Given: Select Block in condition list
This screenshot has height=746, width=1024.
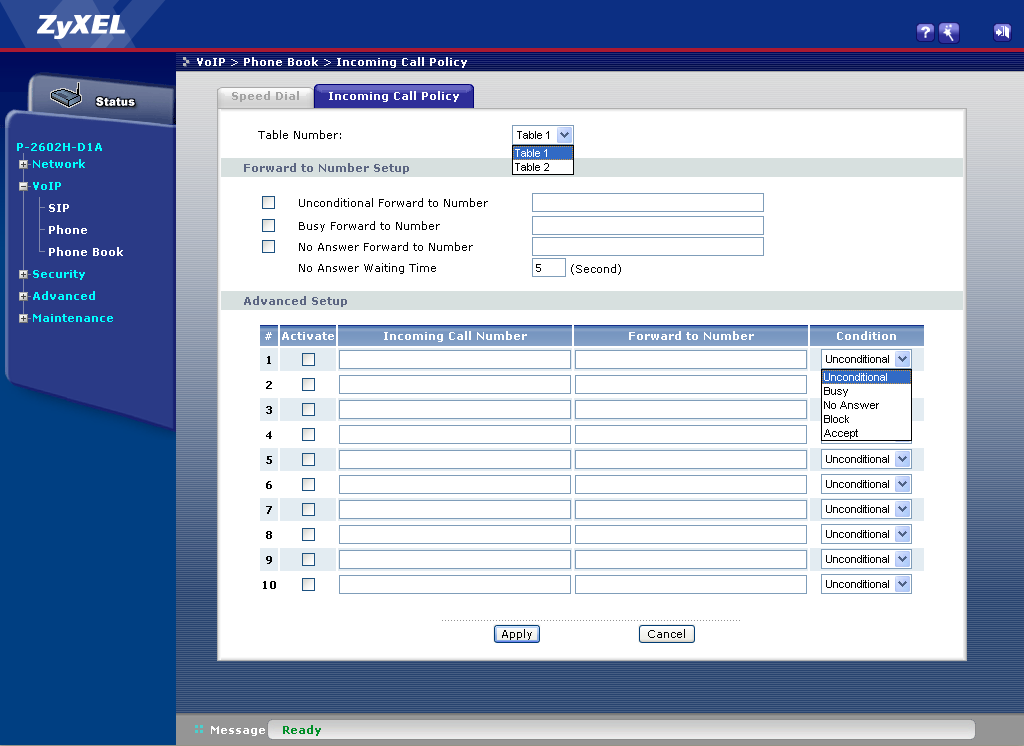Looking at the screenshot, I should [866, 419].
